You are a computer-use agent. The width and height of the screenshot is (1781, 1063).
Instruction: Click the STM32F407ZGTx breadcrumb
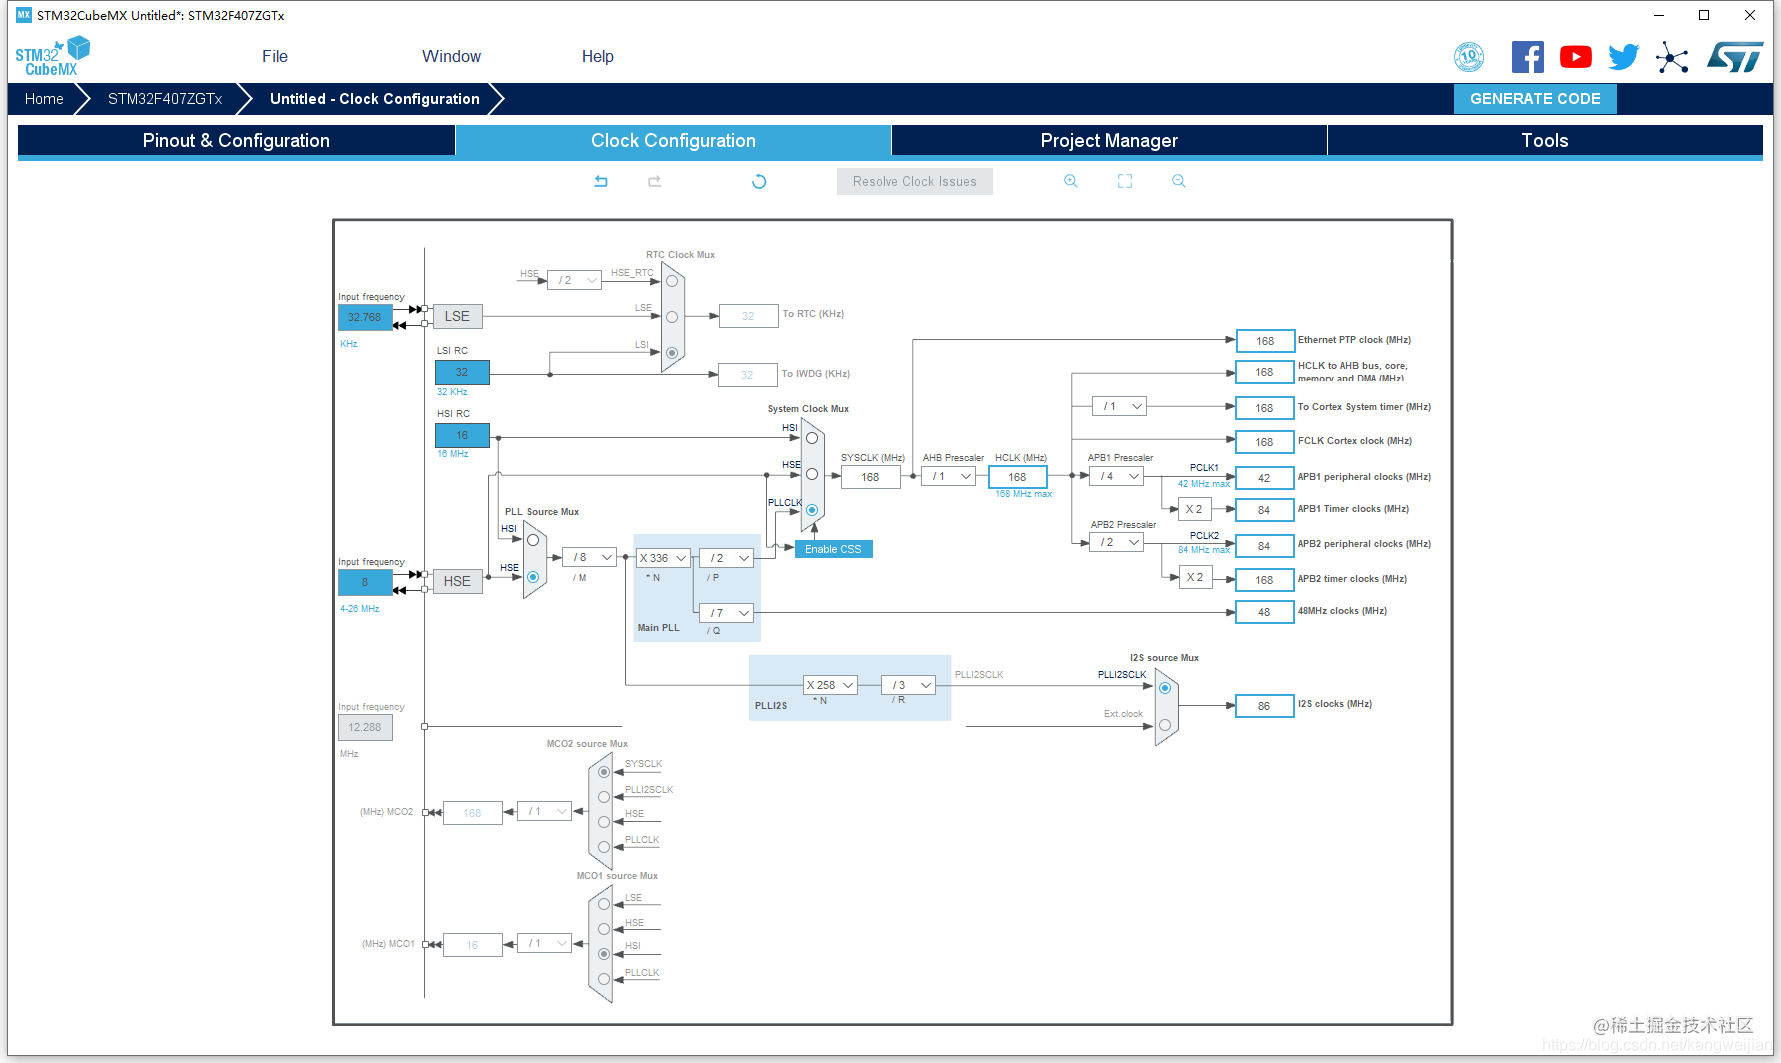click(x=165, y=99)
